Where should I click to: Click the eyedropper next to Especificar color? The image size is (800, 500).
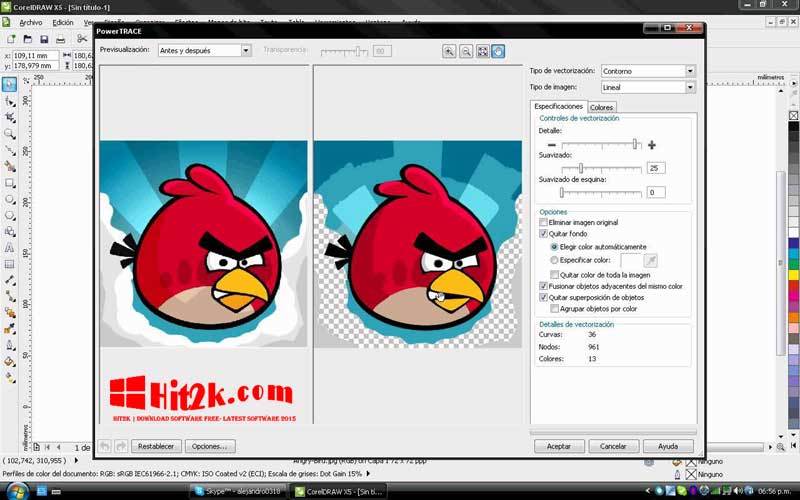point(651,261)
